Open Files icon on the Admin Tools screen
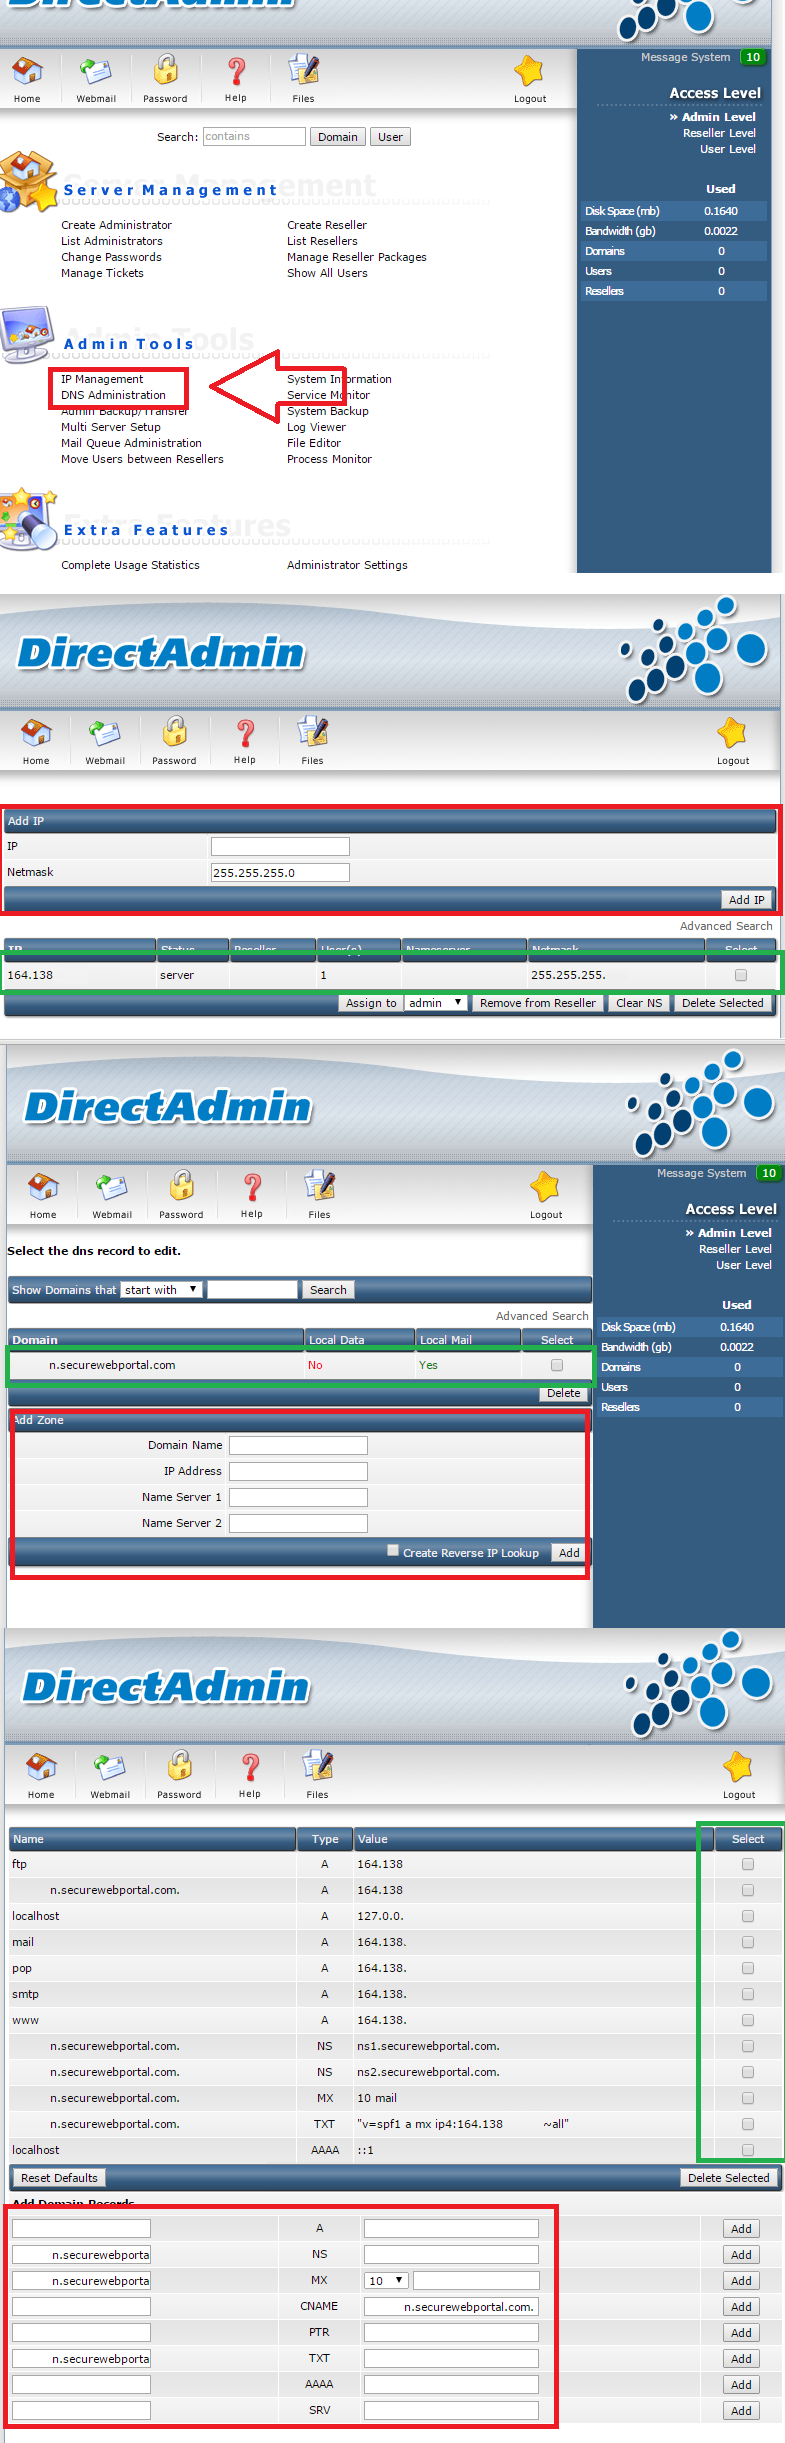Image resolution: width=785 pixels, height=2443 pixels. tap(304, 71)
